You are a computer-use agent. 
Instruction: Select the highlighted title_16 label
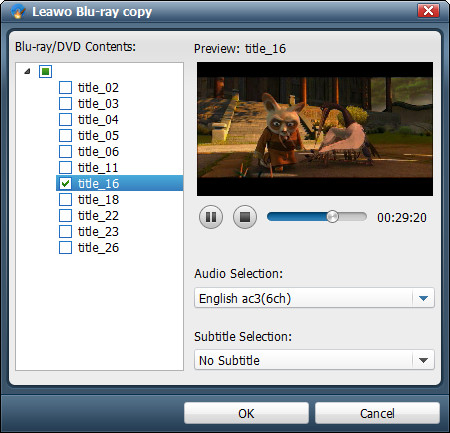(98, 184)
